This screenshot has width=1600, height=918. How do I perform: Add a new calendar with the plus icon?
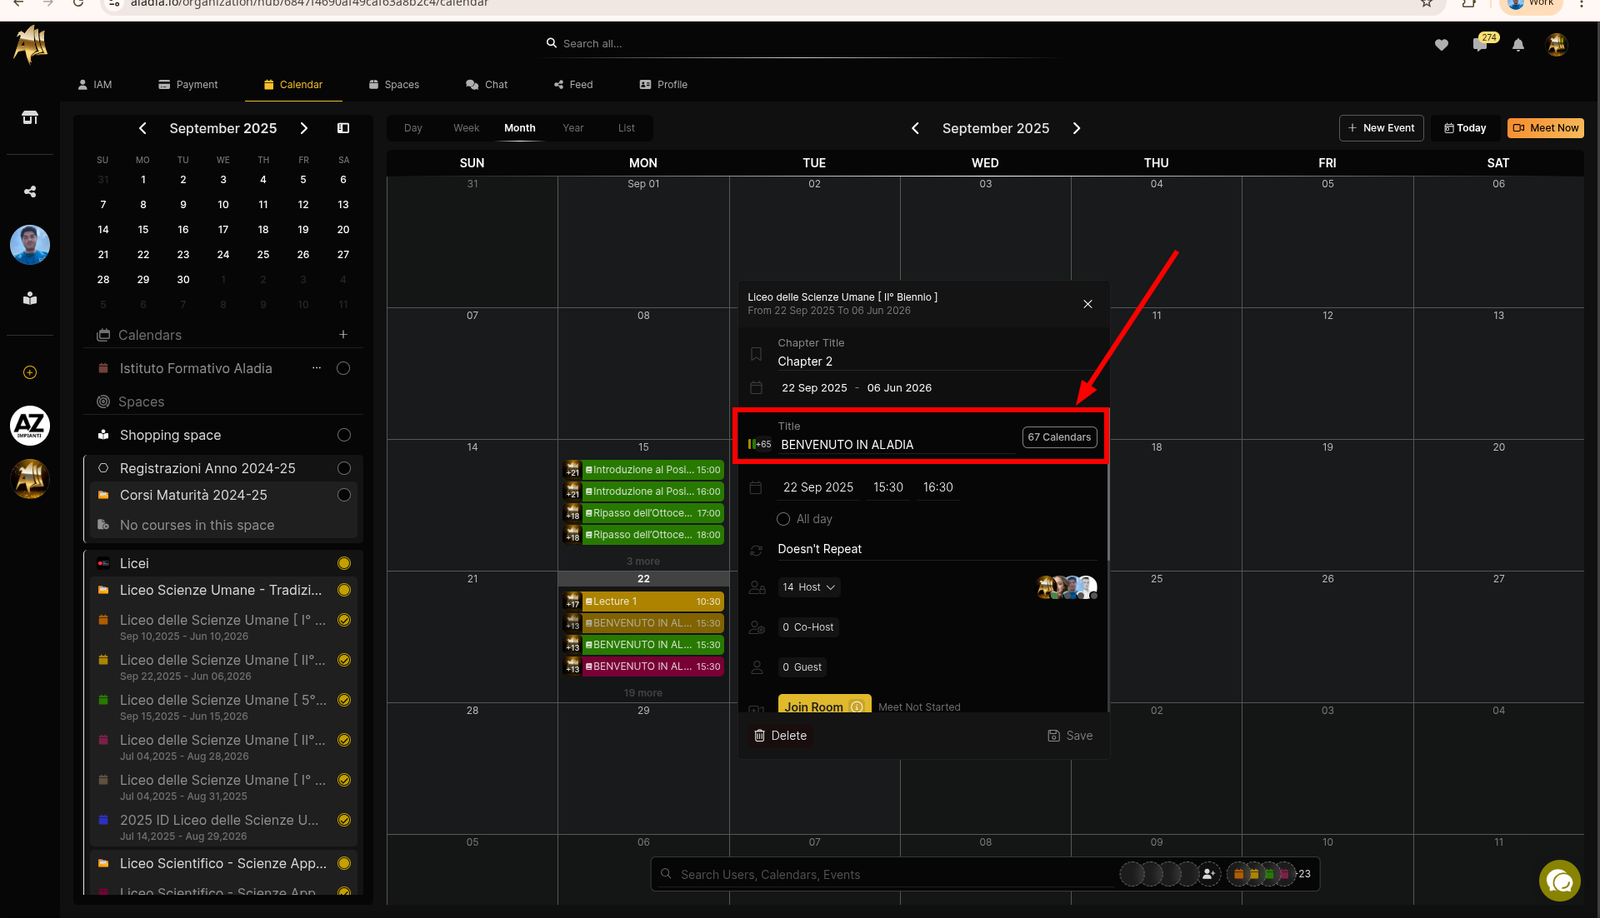point(343,334)
